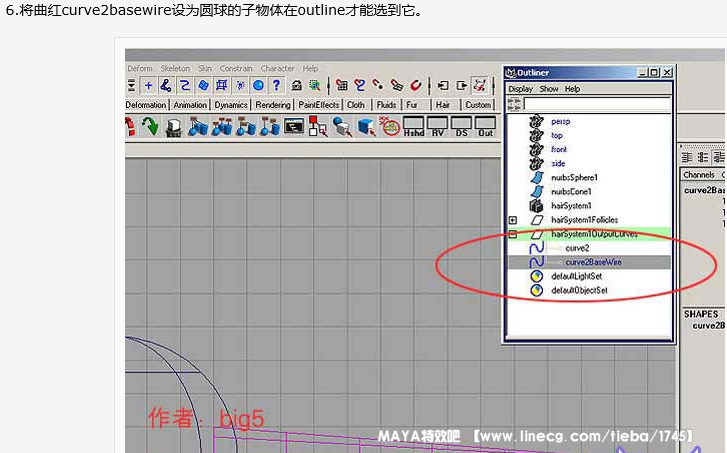
Task: Click the Hshd shelf button
Action: 413,127
